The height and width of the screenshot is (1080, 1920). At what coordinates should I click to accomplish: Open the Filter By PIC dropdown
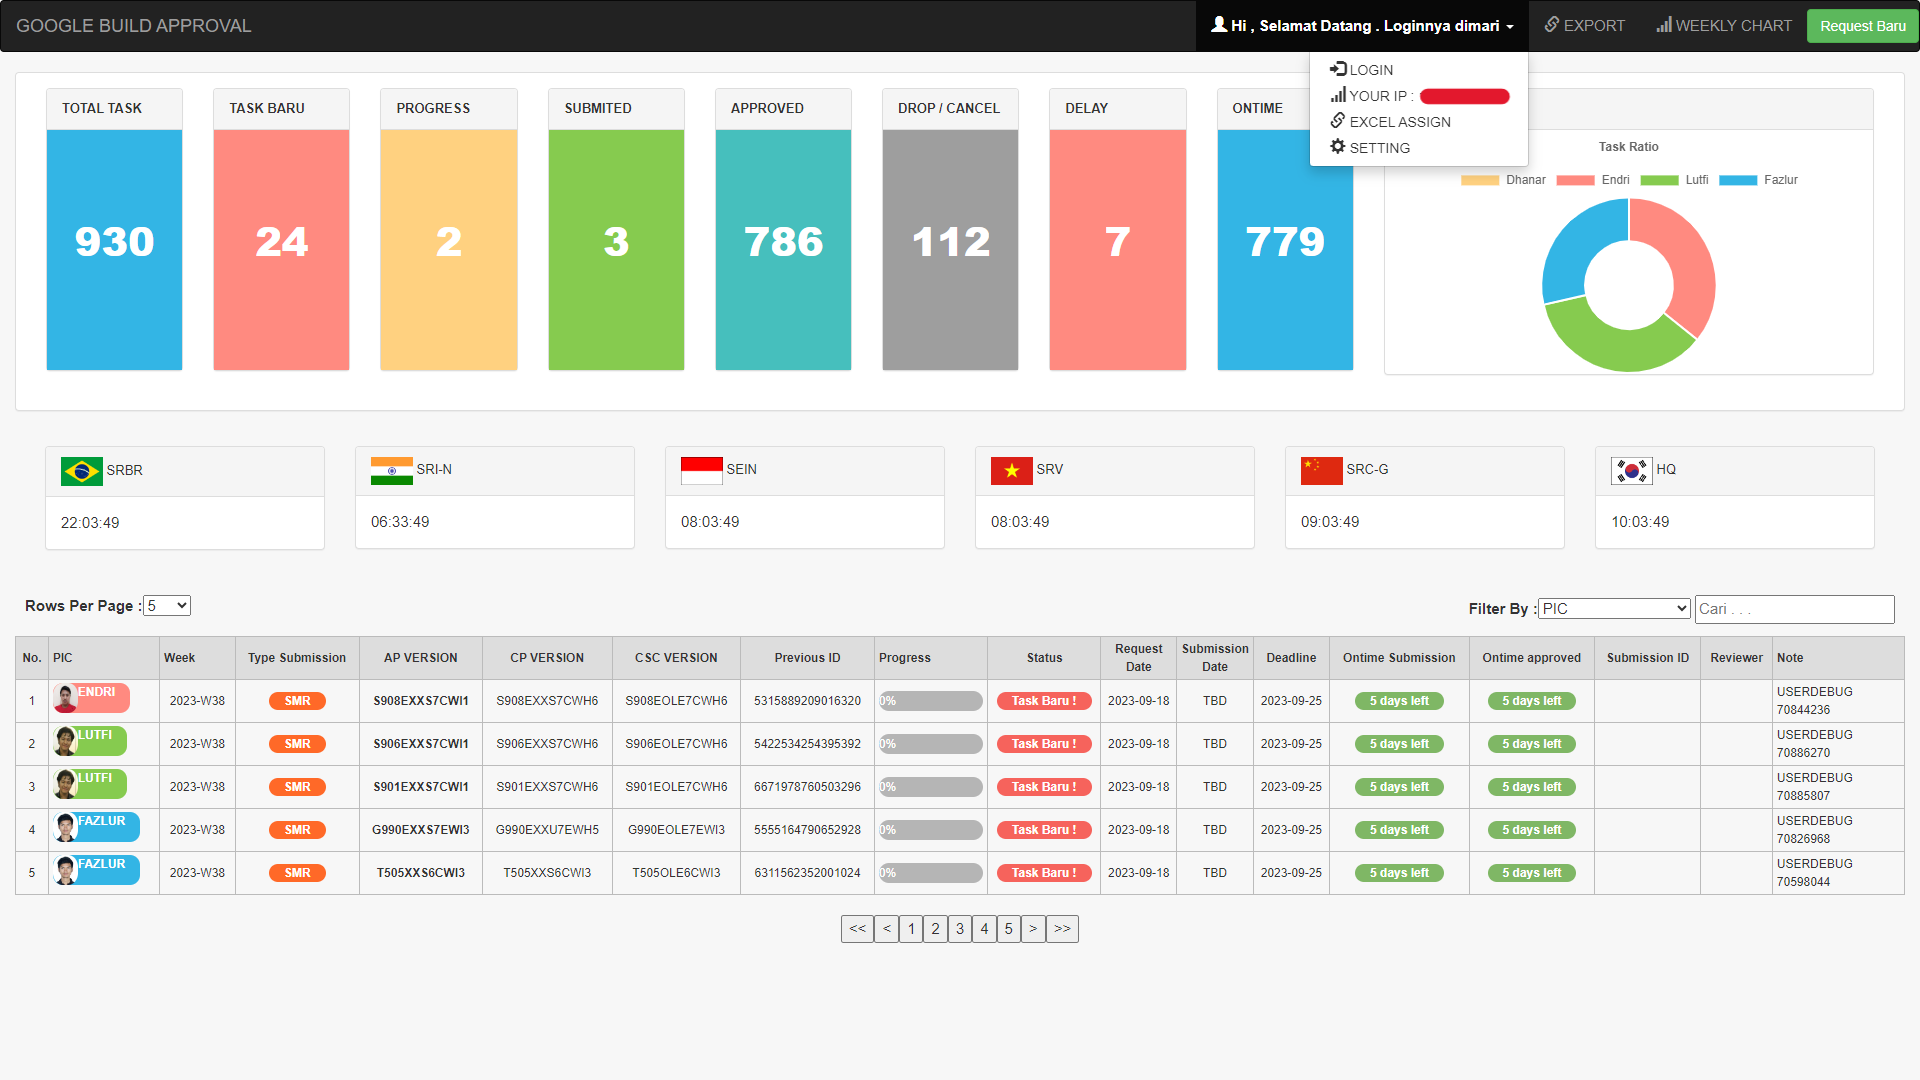1612,608
